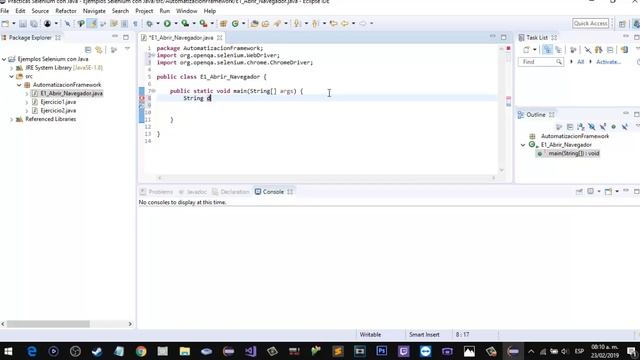The image size is (640, 360).
Task: Click the Writable status bar entry
Action: [370, 335]
